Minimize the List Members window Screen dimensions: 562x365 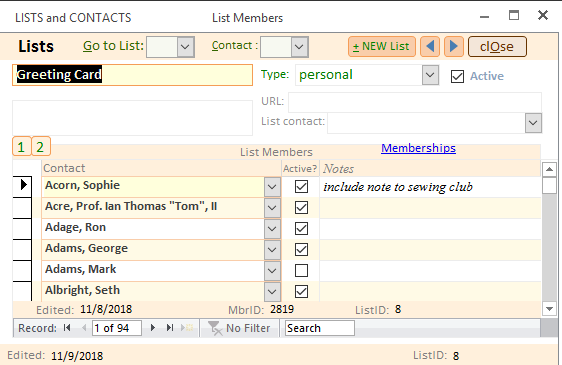pyautogui.click(x=485, y=16)
